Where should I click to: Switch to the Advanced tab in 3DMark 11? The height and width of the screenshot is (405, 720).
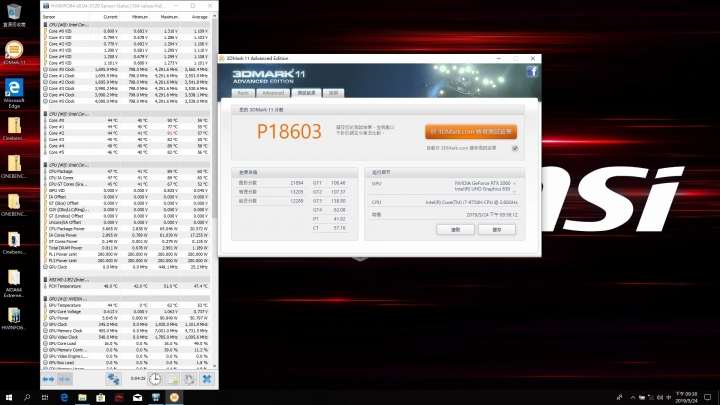(x=273, y=93)
